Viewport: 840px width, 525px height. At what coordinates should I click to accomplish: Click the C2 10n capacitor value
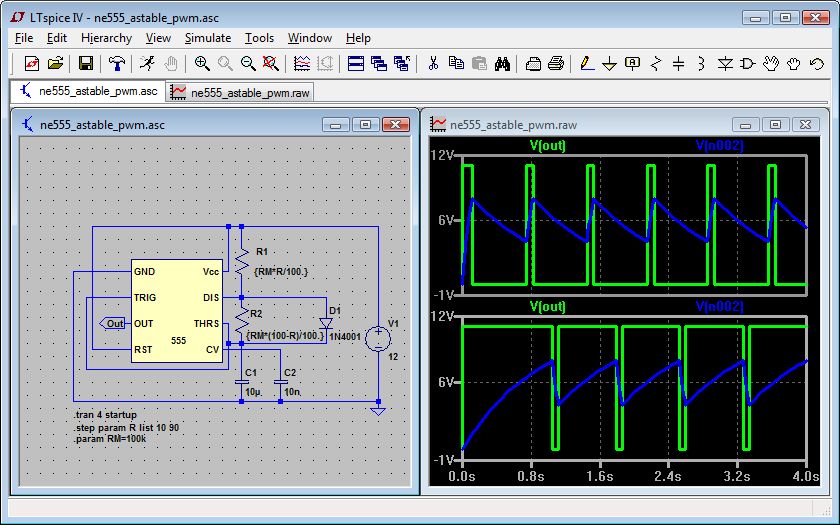coord(291,392)
